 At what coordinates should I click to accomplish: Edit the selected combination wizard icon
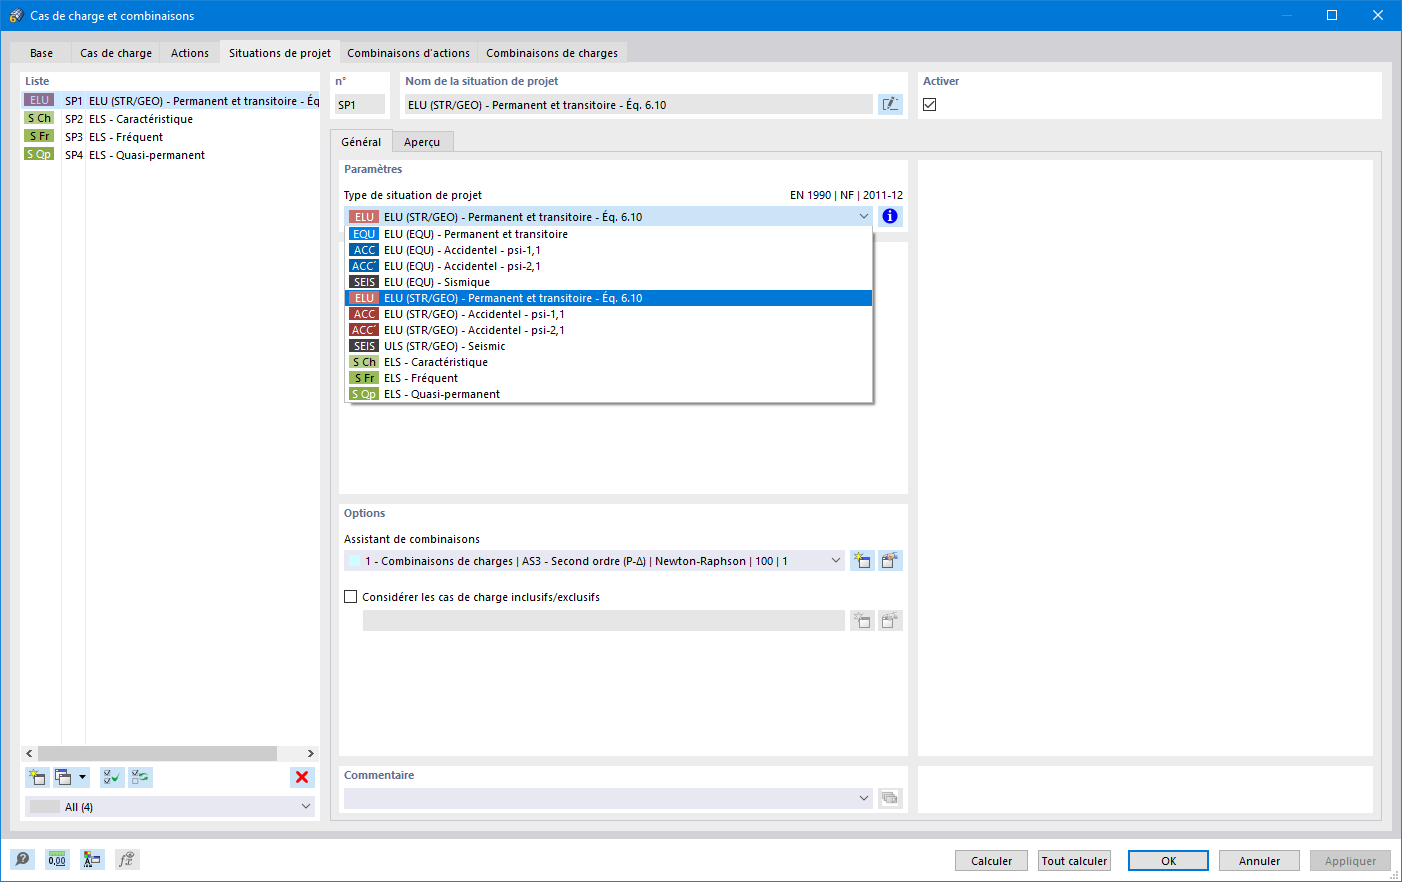point(890,561)
